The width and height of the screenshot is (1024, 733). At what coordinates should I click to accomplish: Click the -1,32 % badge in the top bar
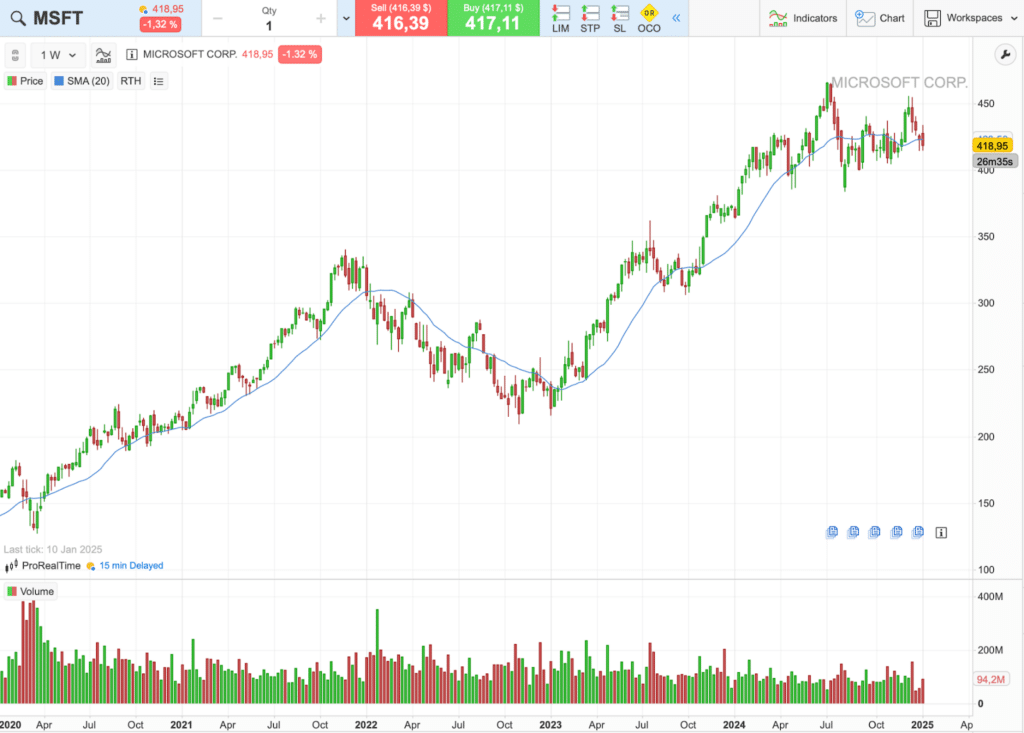(x=160, y=25)
